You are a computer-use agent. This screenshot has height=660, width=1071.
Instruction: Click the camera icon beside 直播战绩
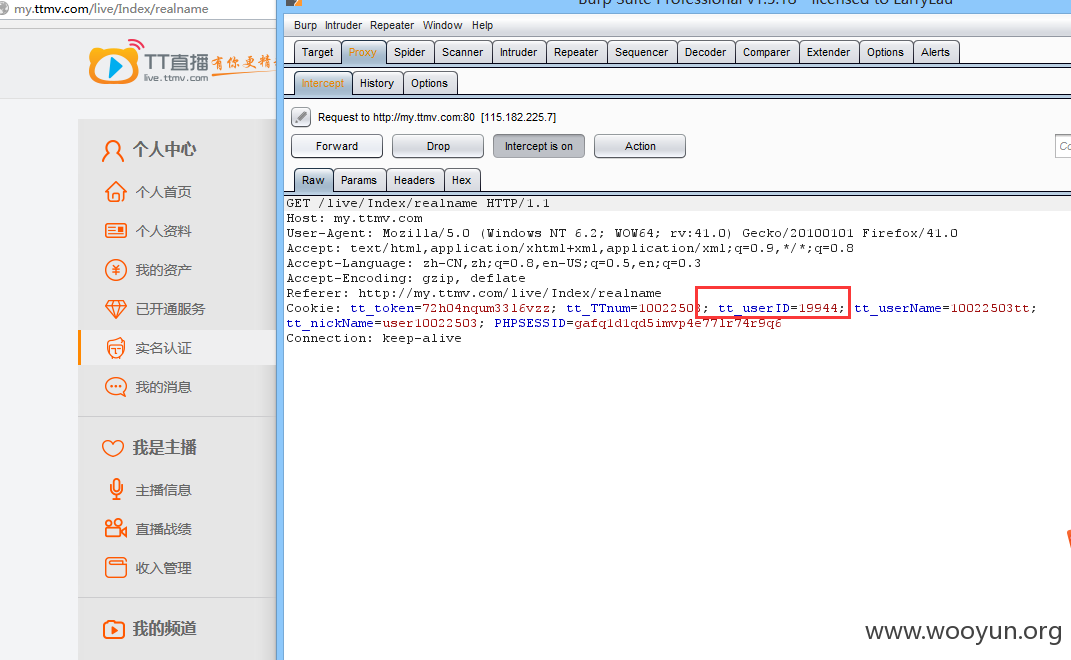115,528
